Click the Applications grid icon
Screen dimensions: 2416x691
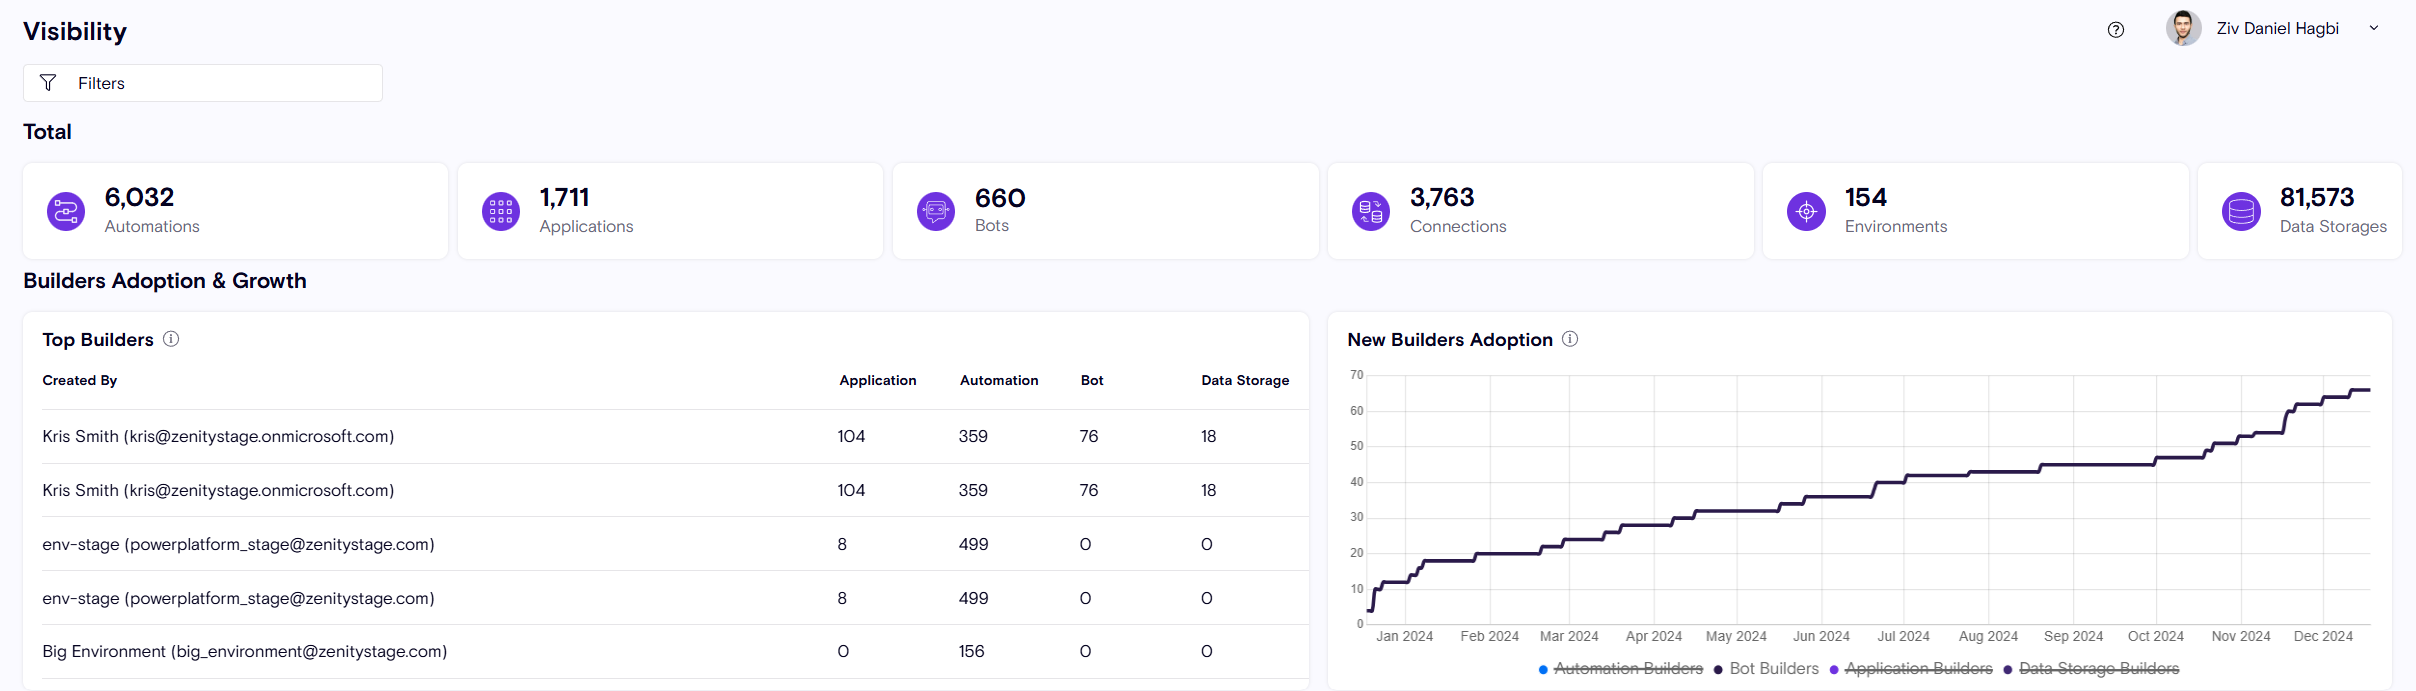coord(501,211)
